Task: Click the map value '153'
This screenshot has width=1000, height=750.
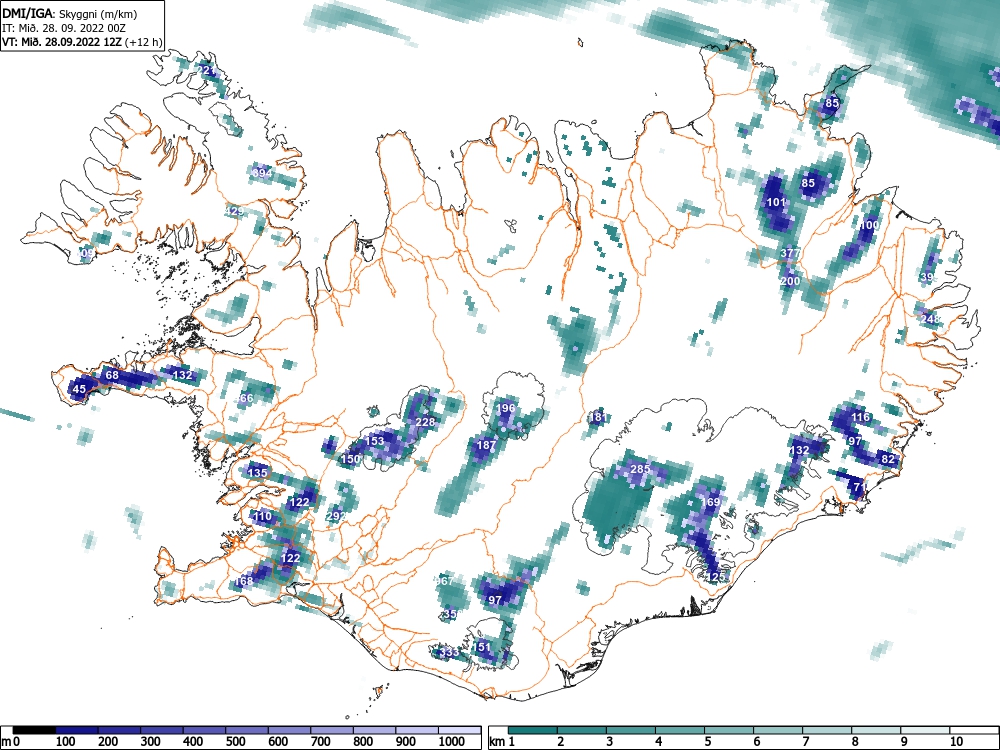Action: [374, 441]
